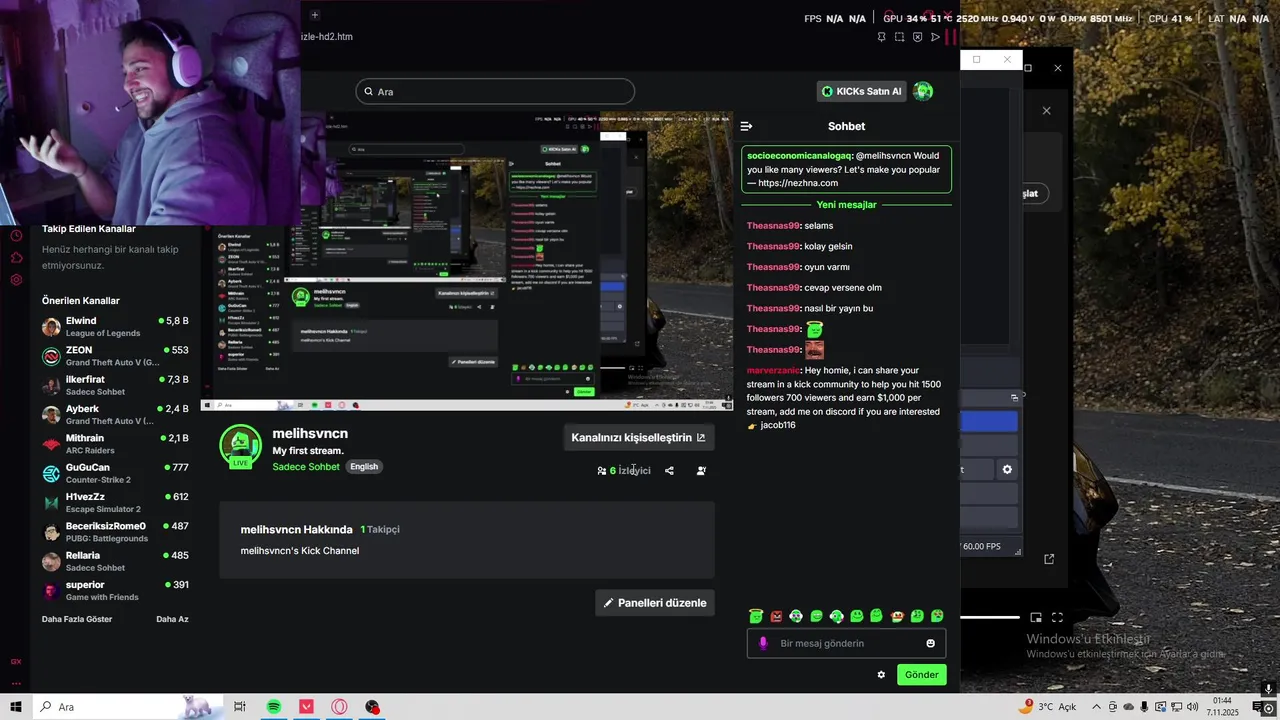Open Mithrain recommended channel

pos(115,444)
